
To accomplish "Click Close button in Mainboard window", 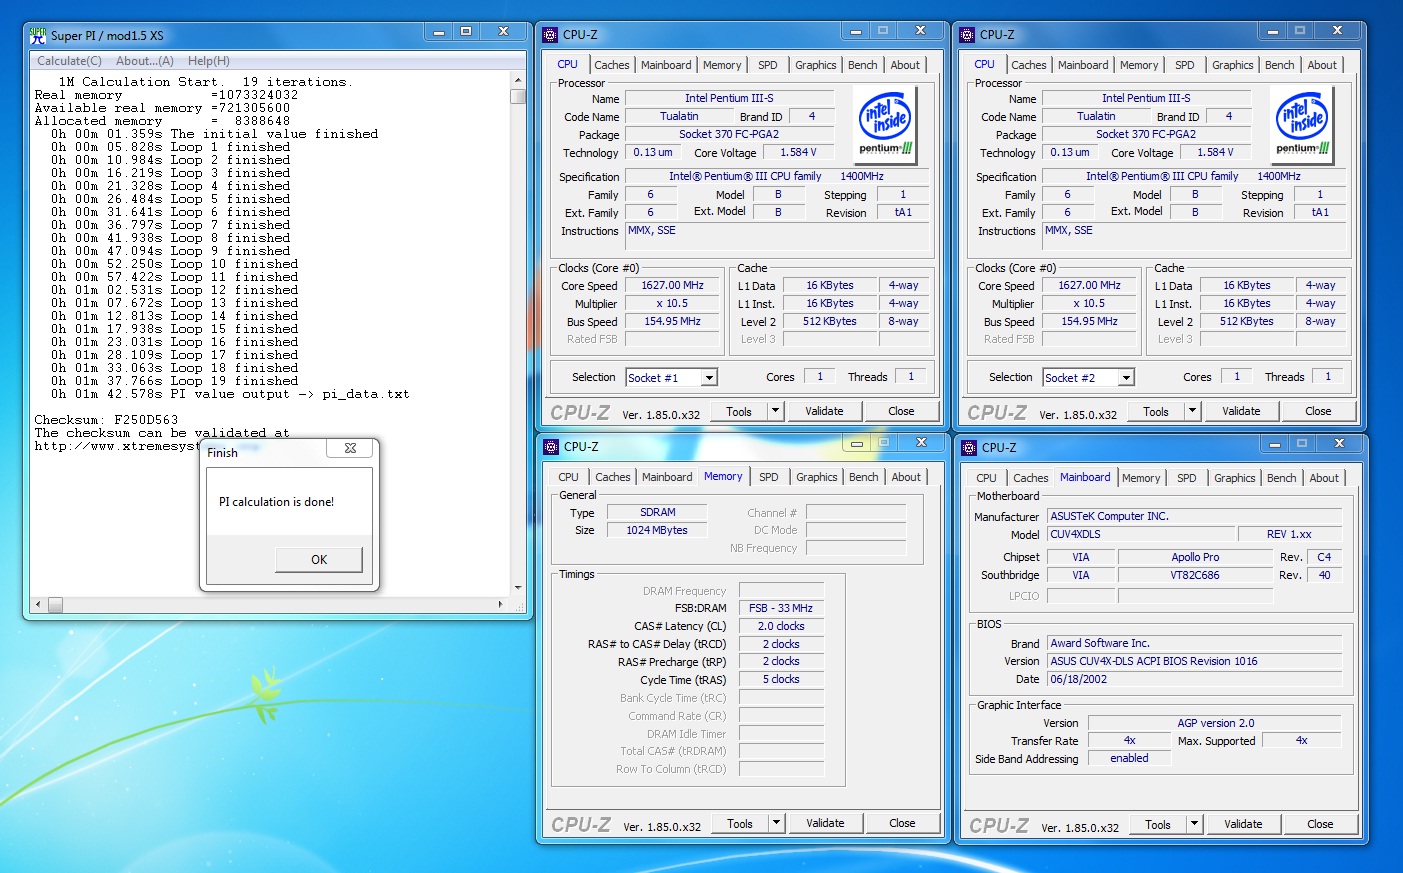I will pos(1320,824).
